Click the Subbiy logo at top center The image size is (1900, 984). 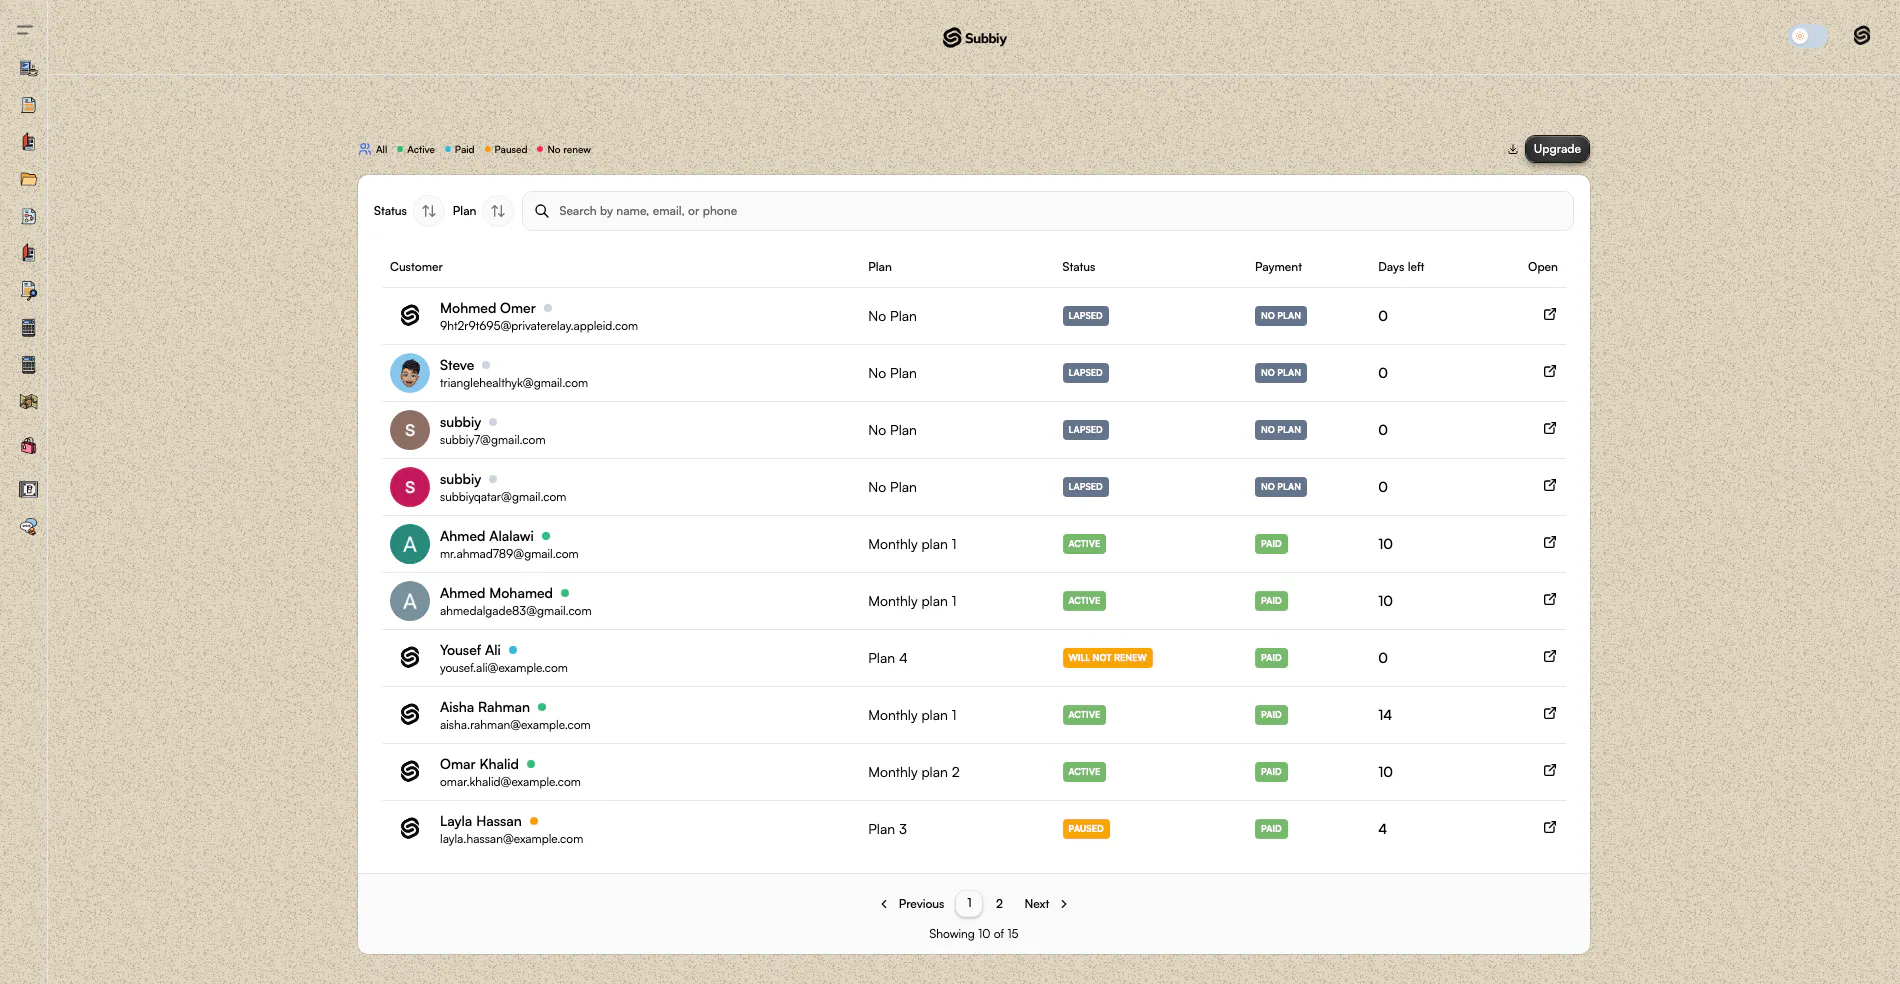click(974, 38)
